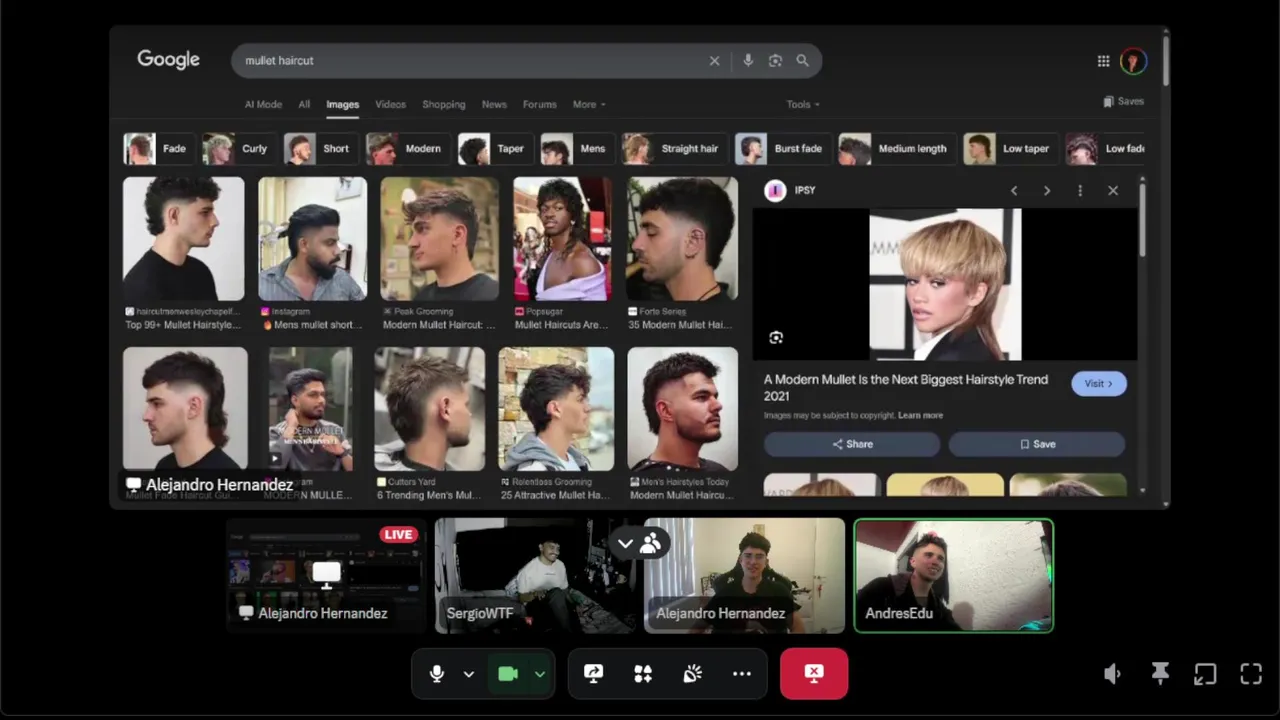
Task: Open the soundboard icon in call controls
Action: pos(692,674)
